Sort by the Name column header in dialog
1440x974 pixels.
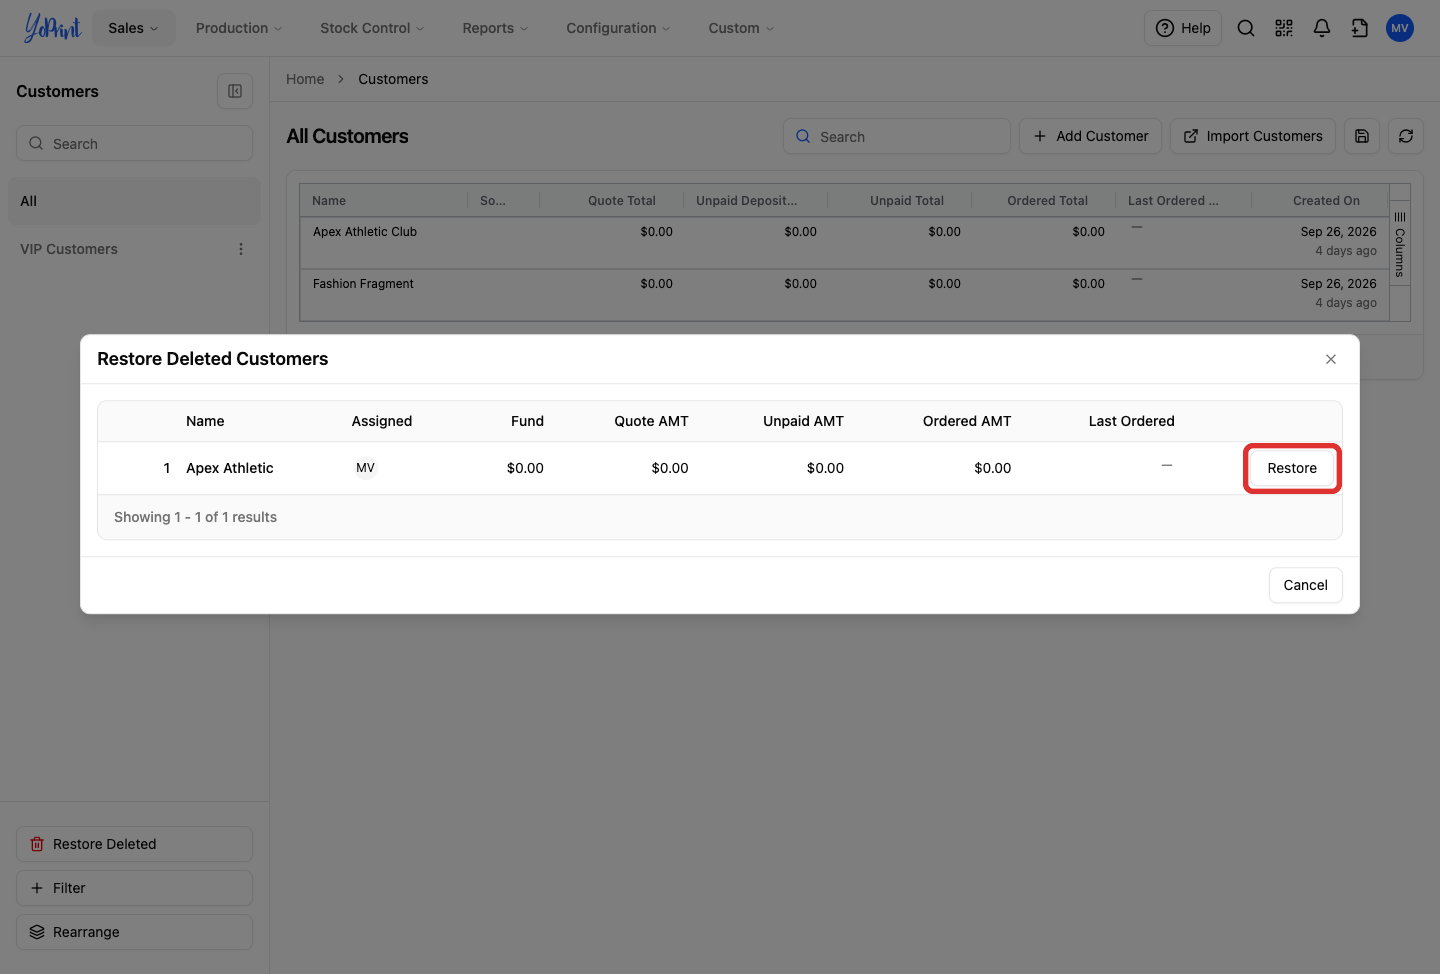[205, 421]
